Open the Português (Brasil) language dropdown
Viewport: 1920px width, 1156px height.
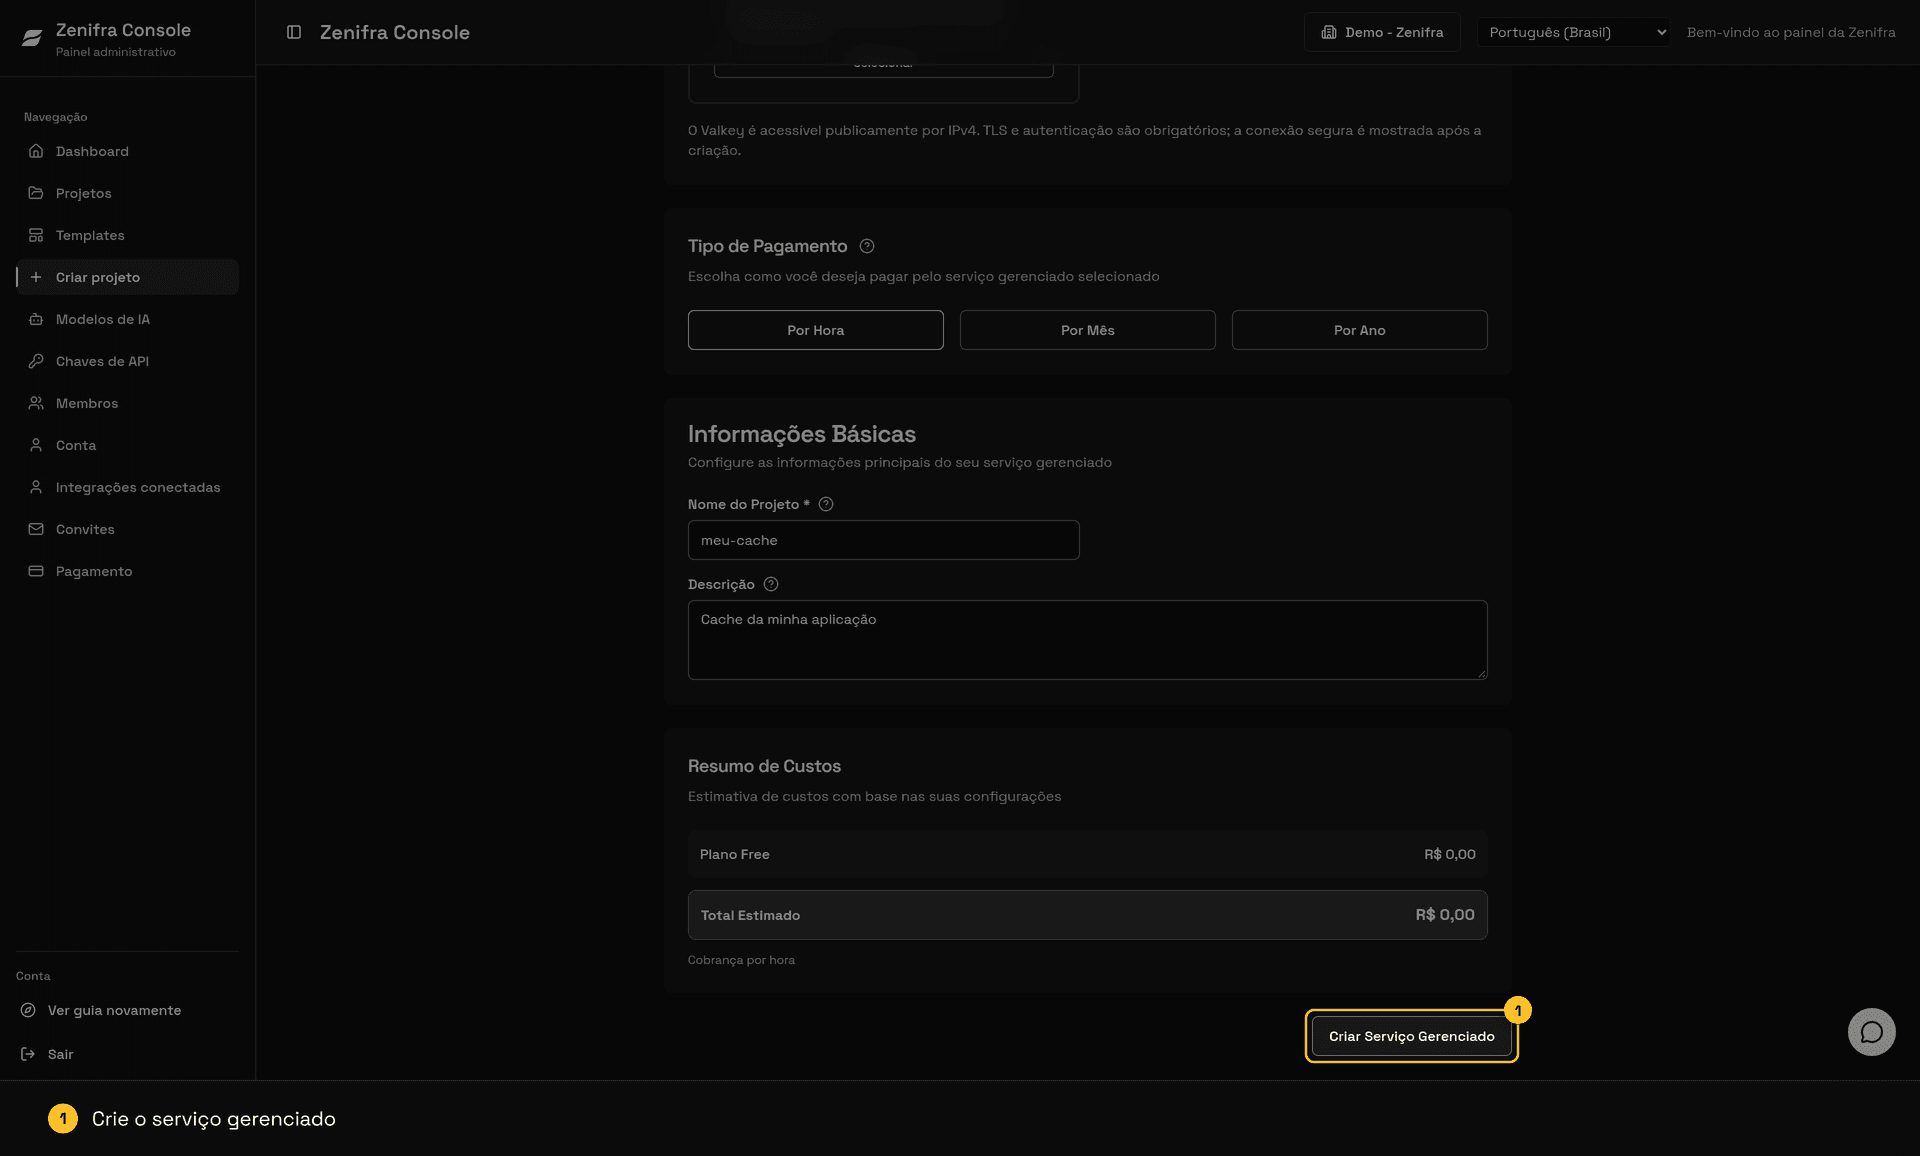1573,32
